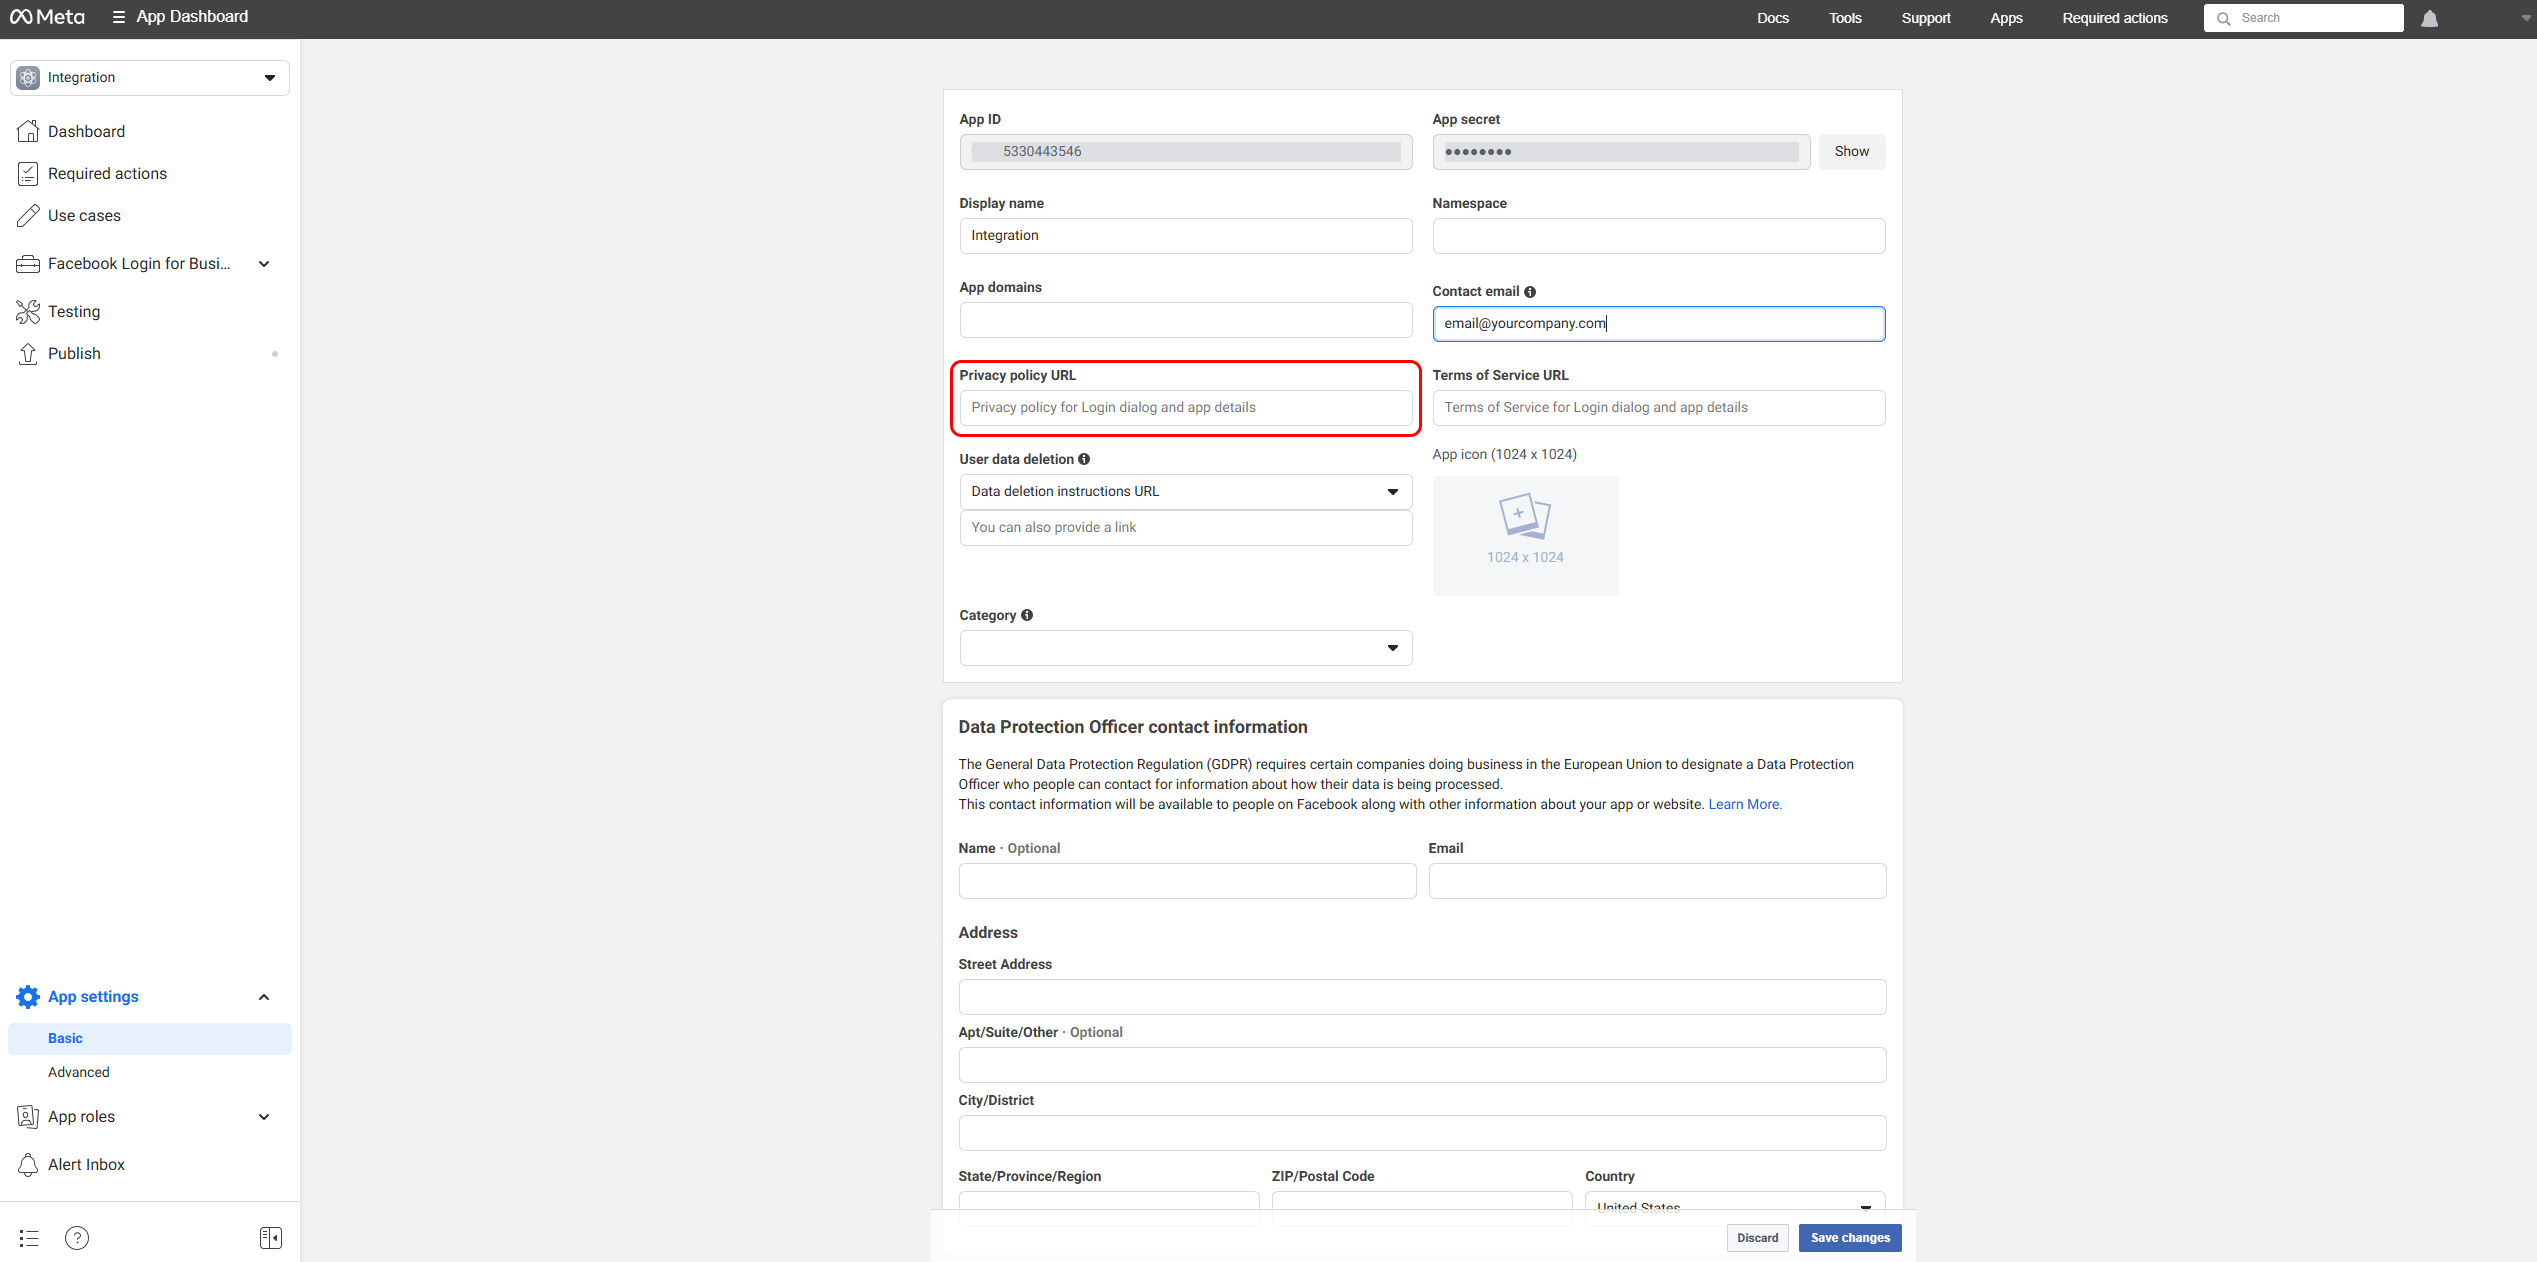Open the App Dashboard hamburger menu
2537x1262 pixels.
(x=118, y=17)
